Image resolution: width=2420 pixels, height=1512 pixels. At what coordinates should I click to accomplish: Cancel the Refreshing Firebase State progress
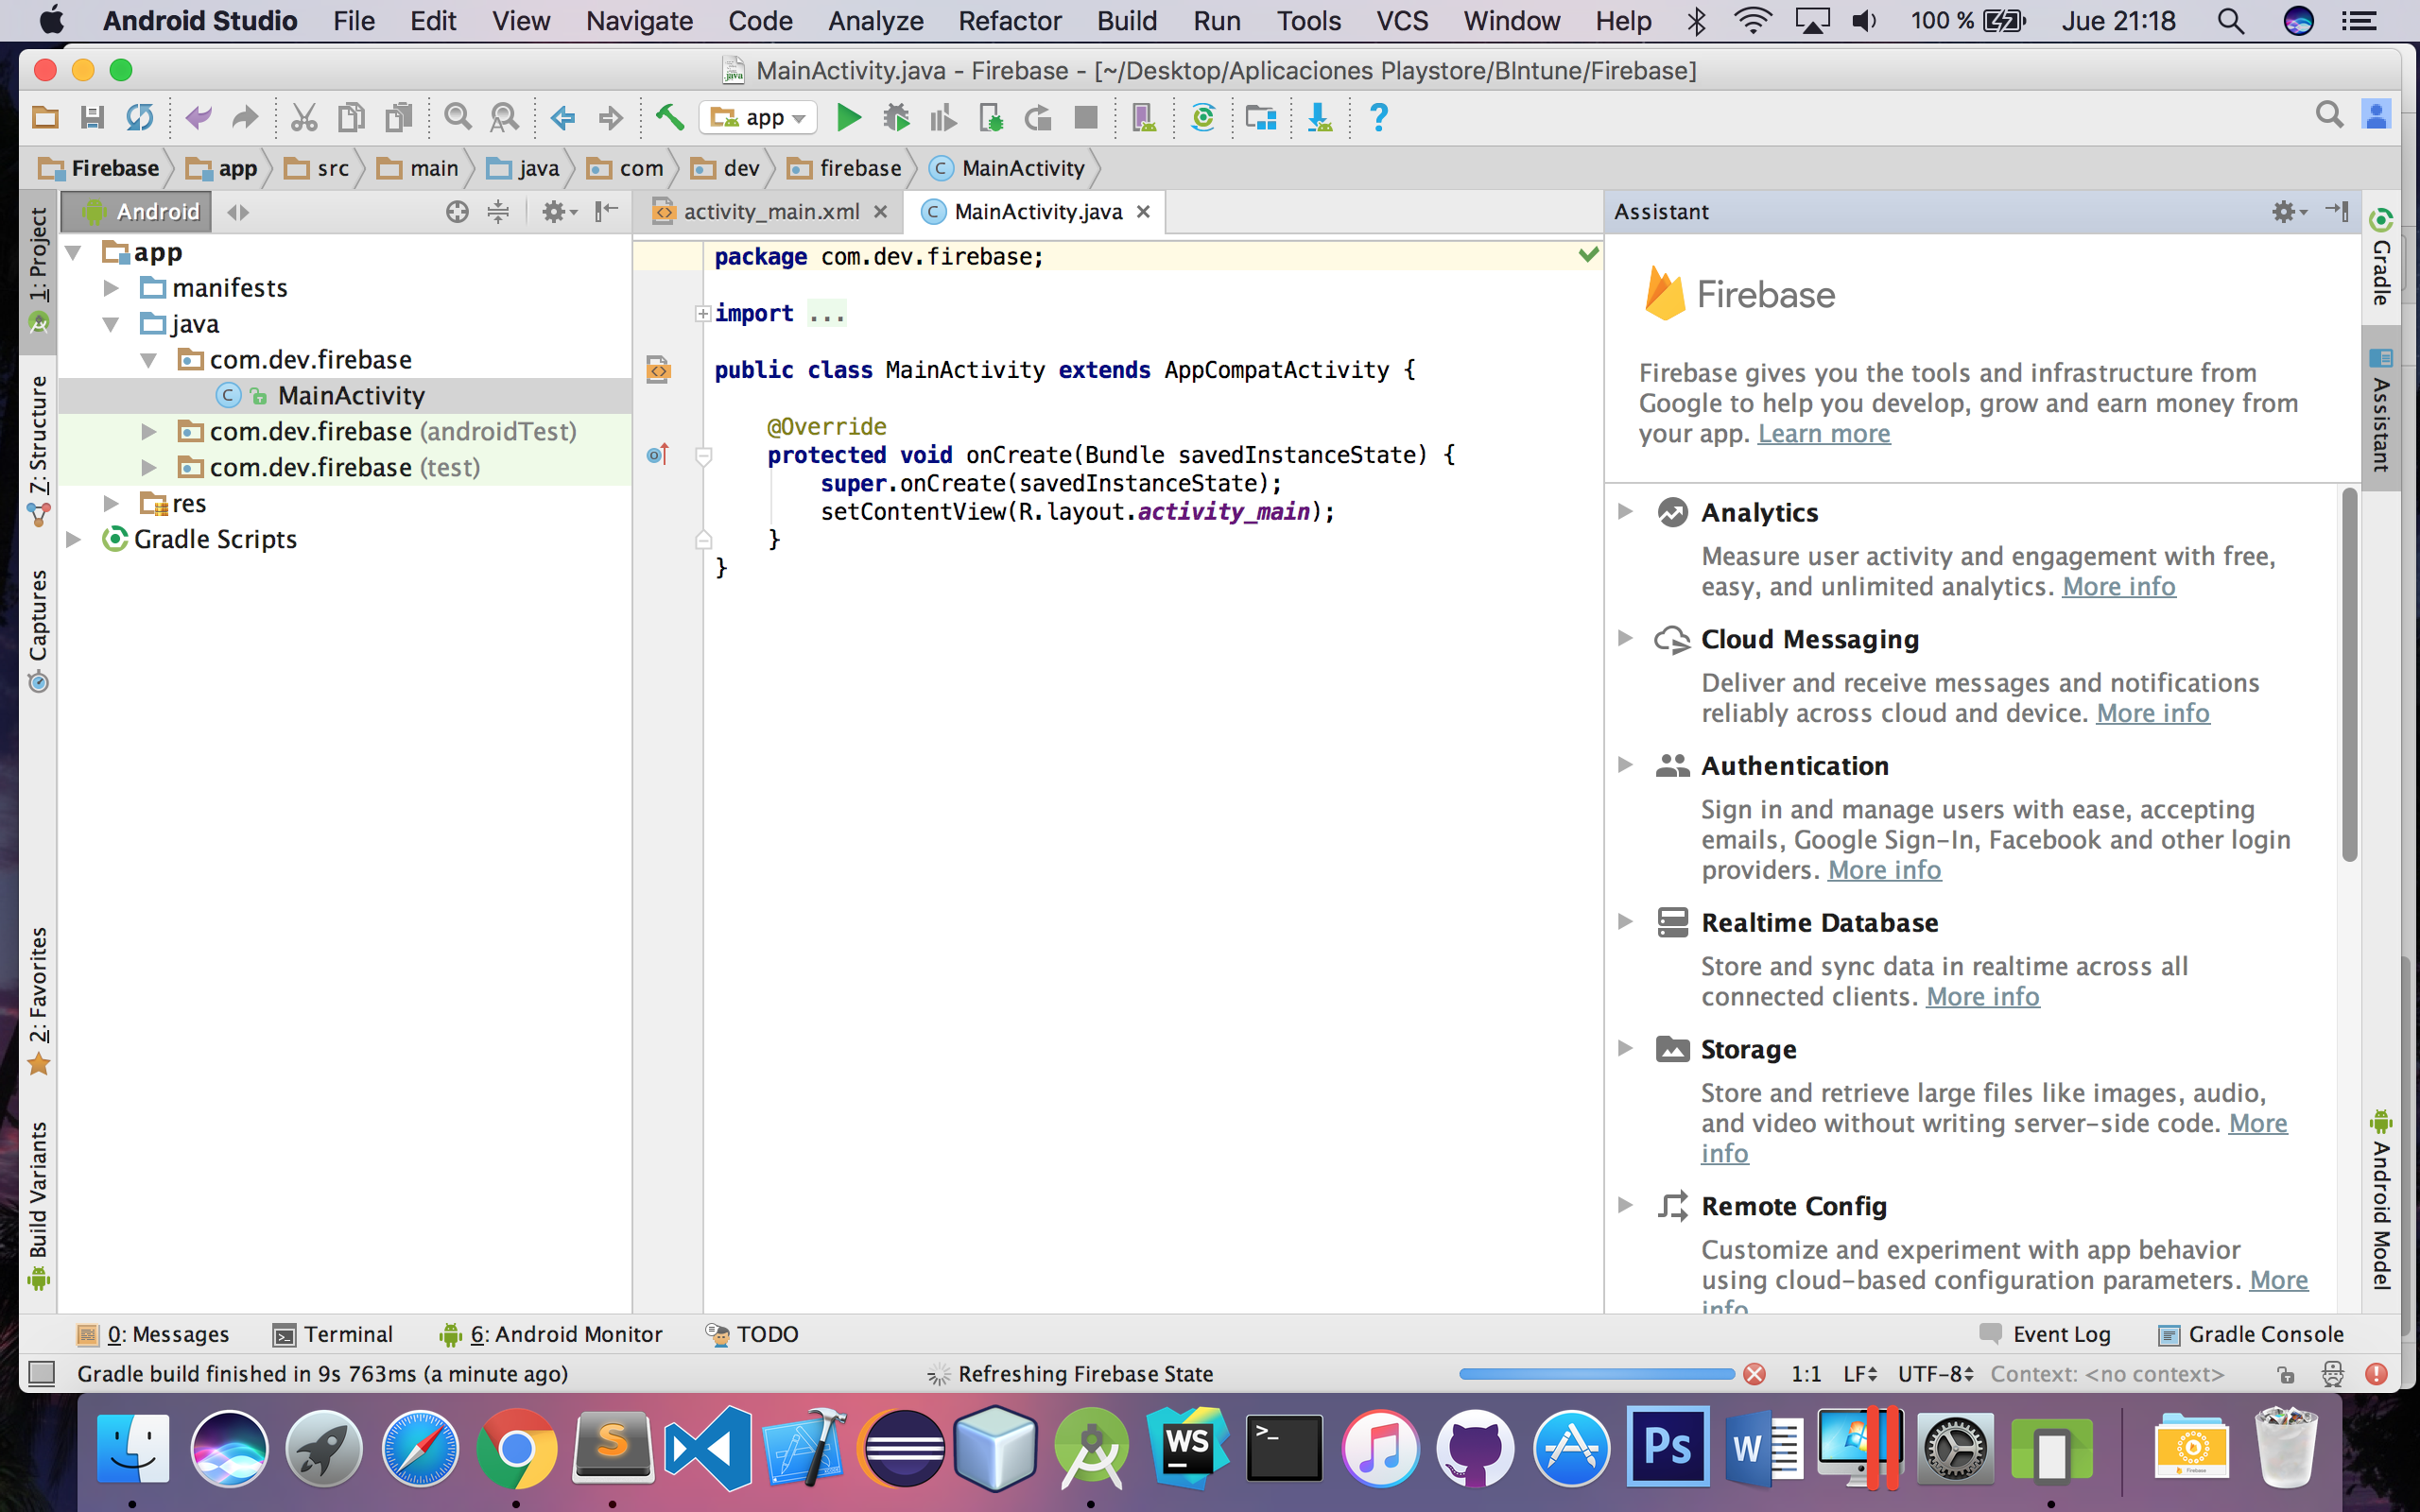[1754, 1374]
